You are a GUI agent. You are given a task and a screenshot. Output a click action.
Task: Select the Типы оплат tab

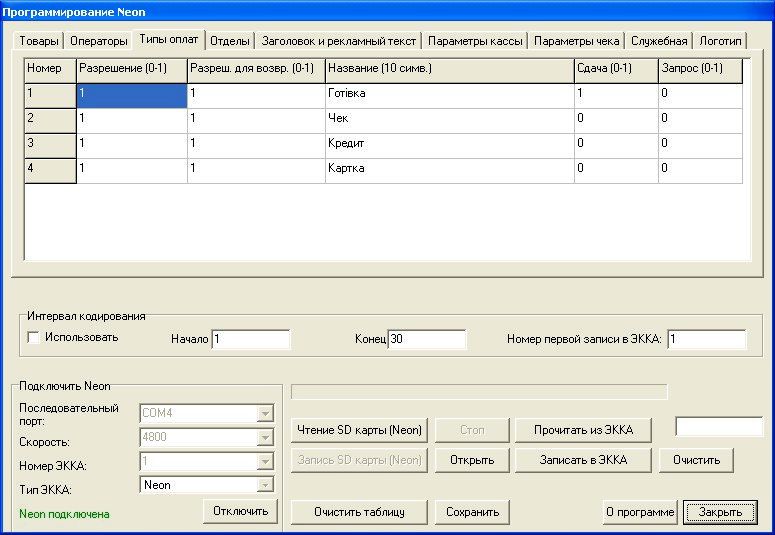point(169,40)
